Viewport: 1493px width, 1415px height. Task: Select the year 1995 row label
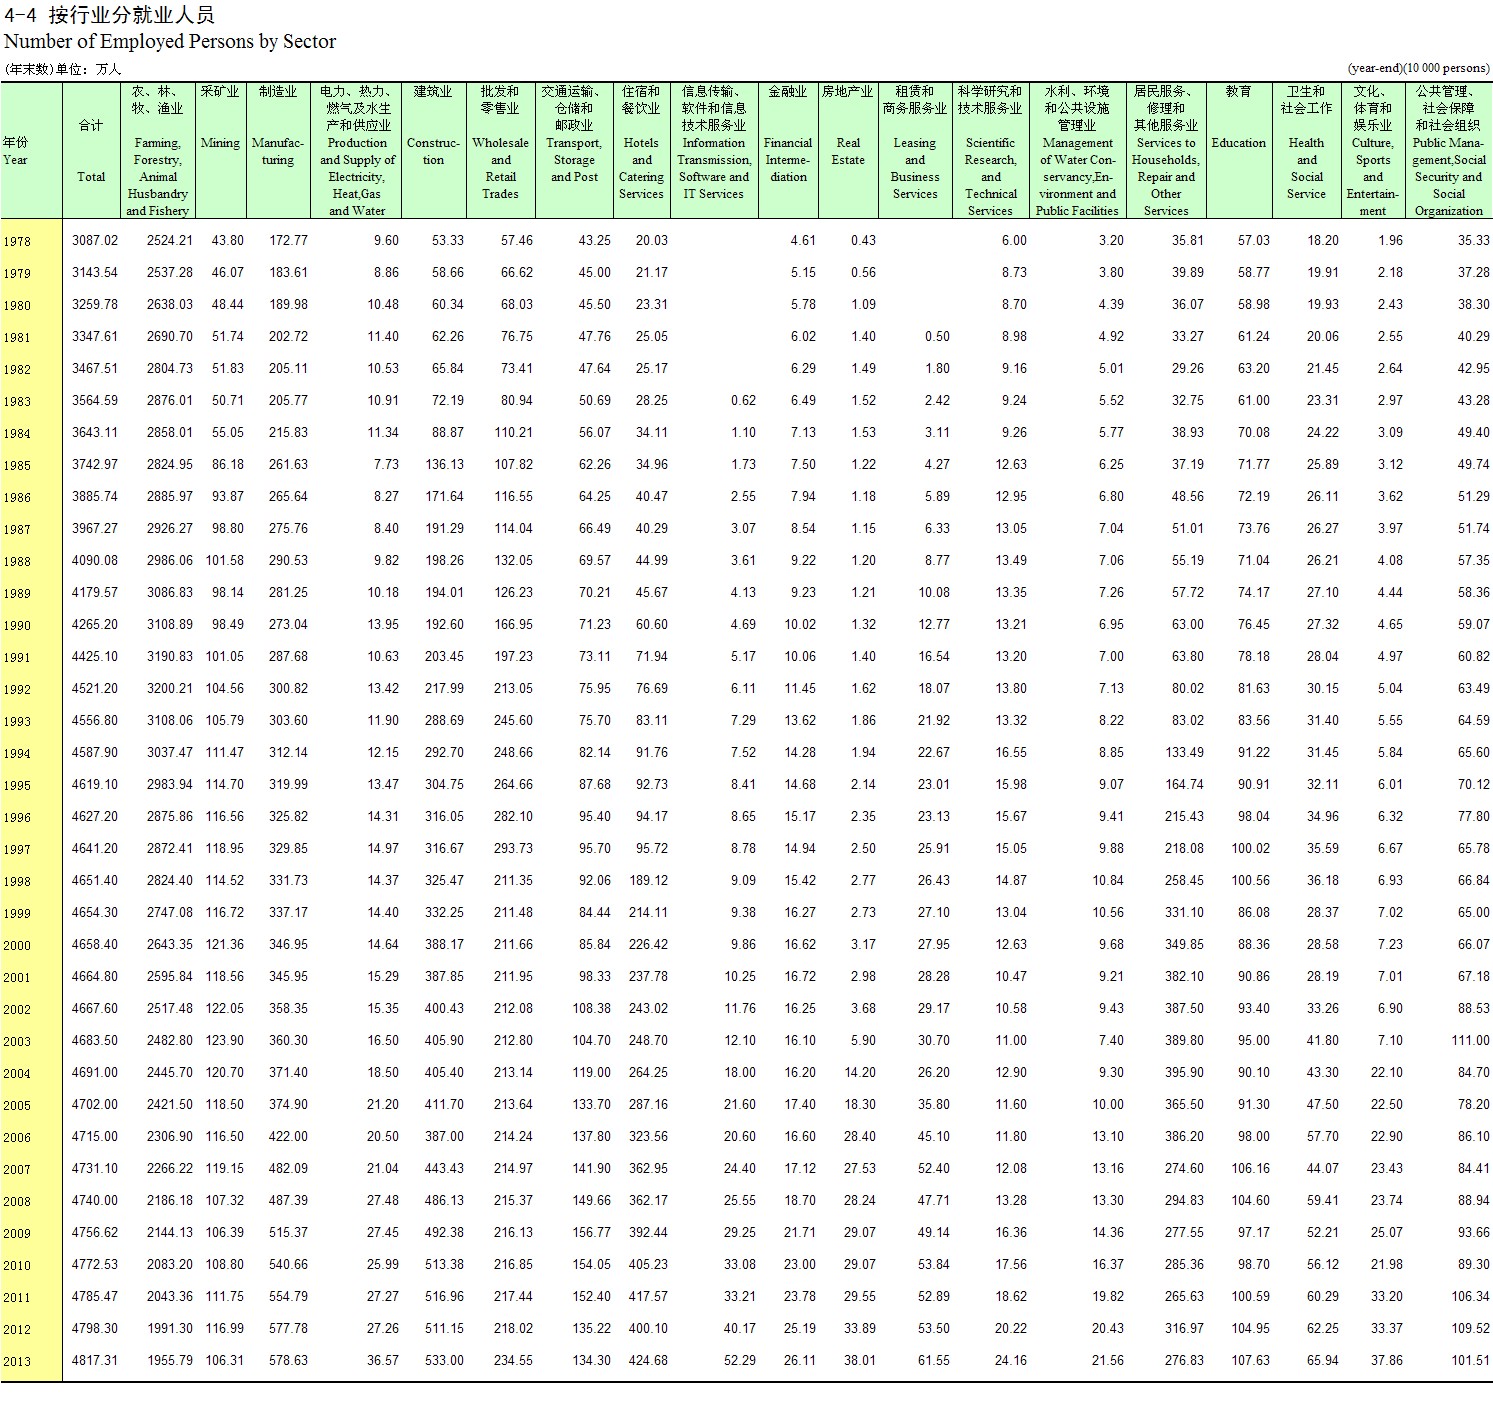tap(17, 786)
